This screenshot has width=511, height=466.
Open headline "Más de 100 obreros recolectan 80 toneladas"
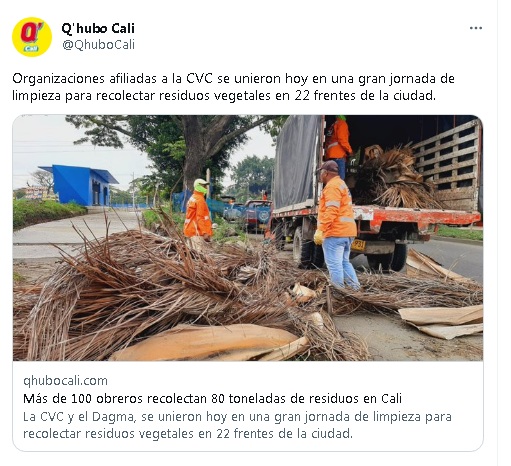[x=212, y=398]
